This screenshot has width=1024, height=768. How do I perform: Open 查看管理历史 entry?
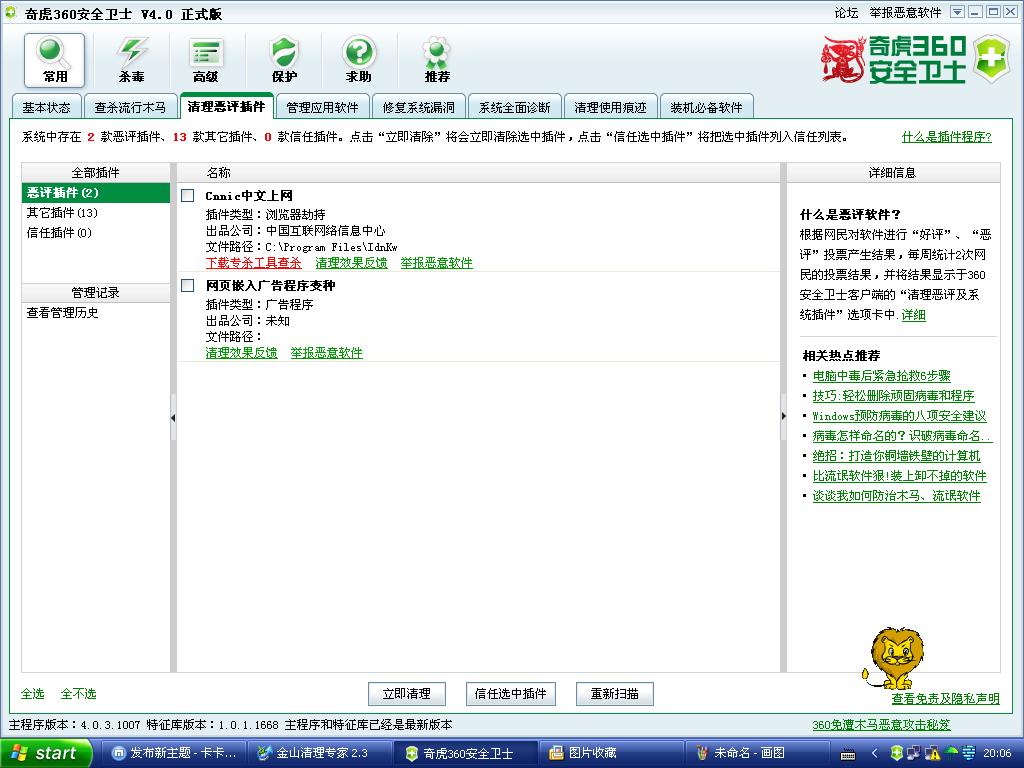click(x=63, y=313)
